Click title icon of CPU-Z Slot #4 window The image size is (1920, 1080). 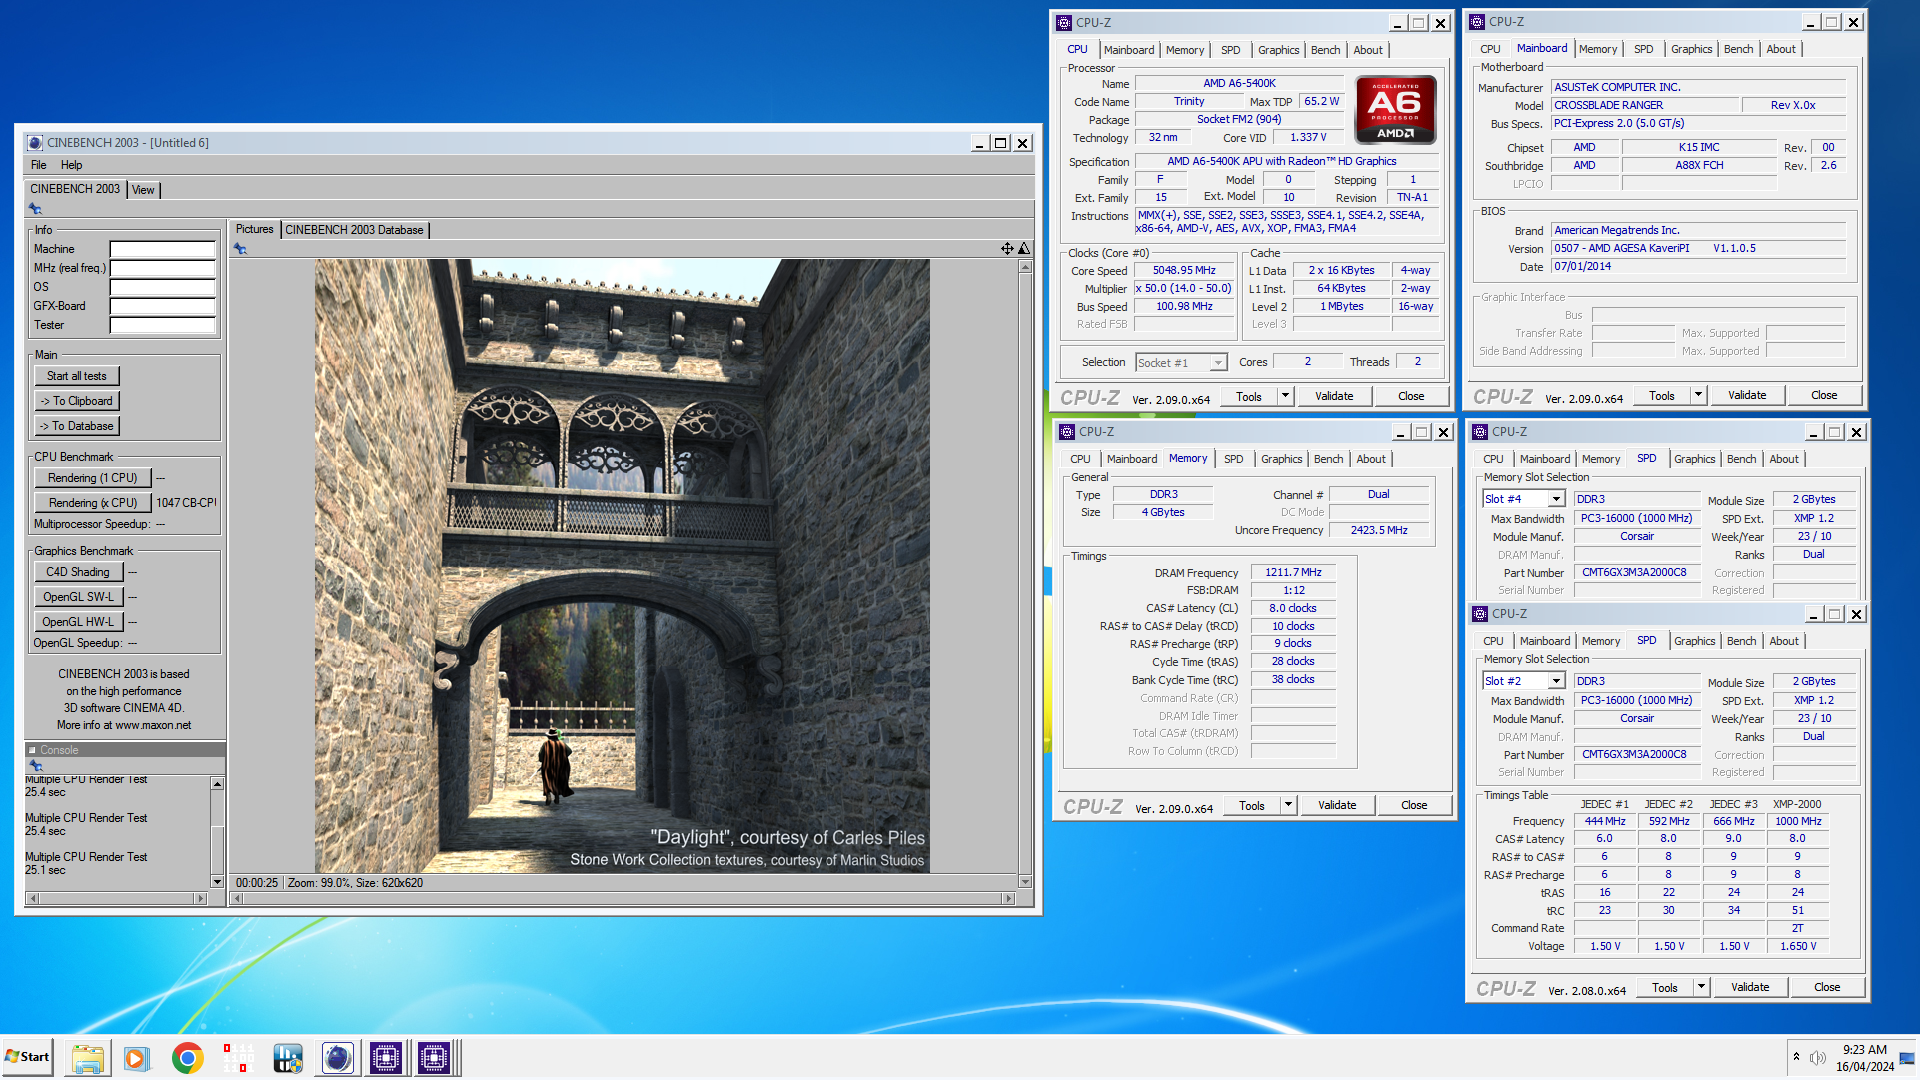(1479, 432)
